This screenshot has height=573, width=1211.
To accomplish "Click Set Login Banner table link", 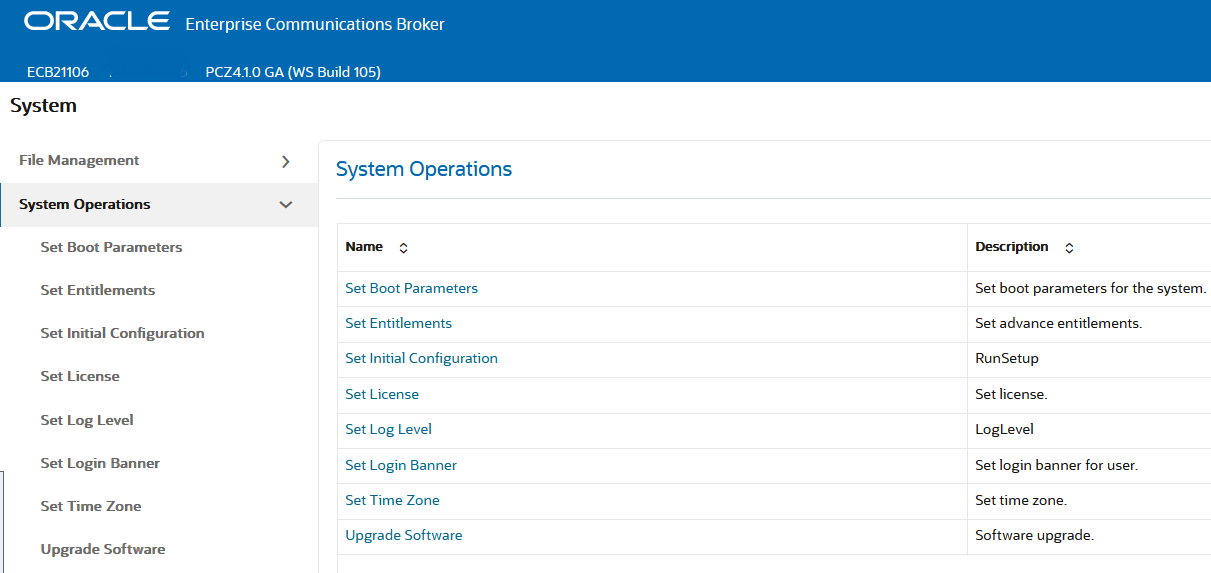I will [x=401, y=465].
